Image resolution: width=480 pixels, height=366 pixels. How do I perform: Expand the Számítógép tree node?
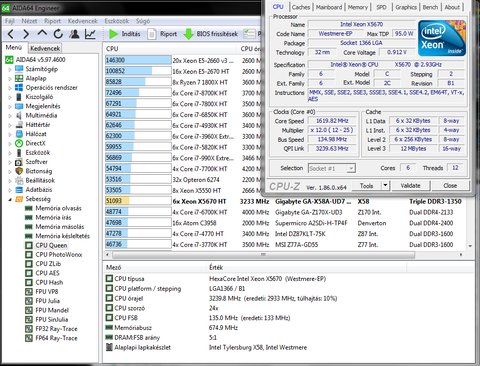[10, 69]
